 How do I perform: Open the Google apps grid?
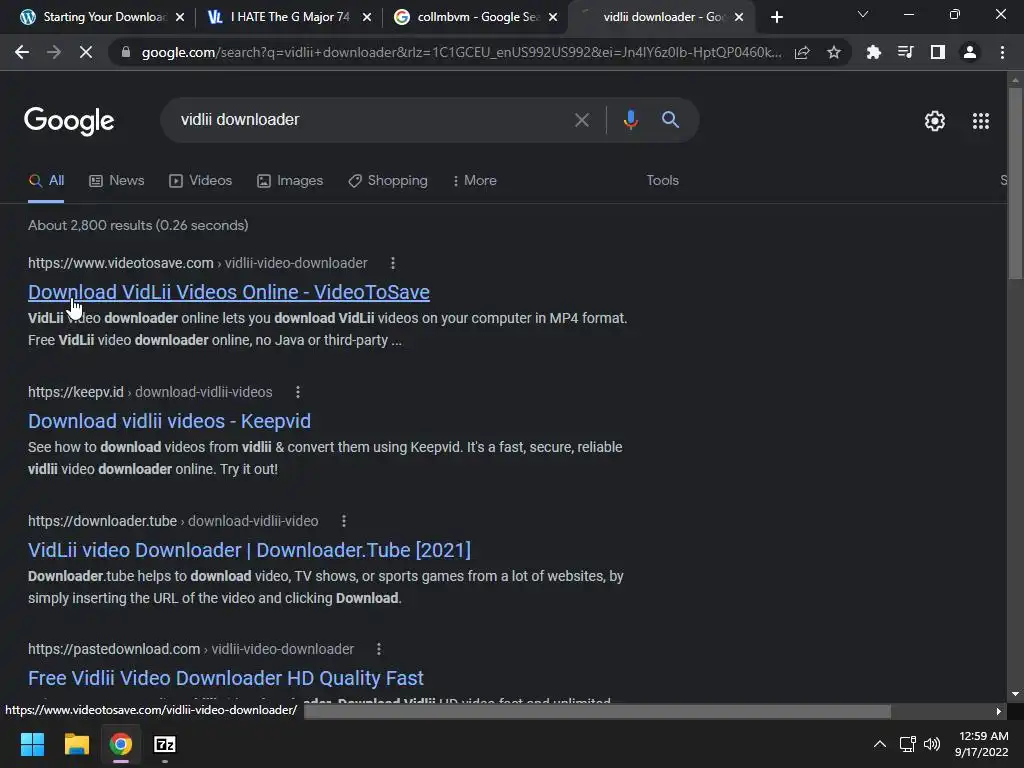point(981,121)
